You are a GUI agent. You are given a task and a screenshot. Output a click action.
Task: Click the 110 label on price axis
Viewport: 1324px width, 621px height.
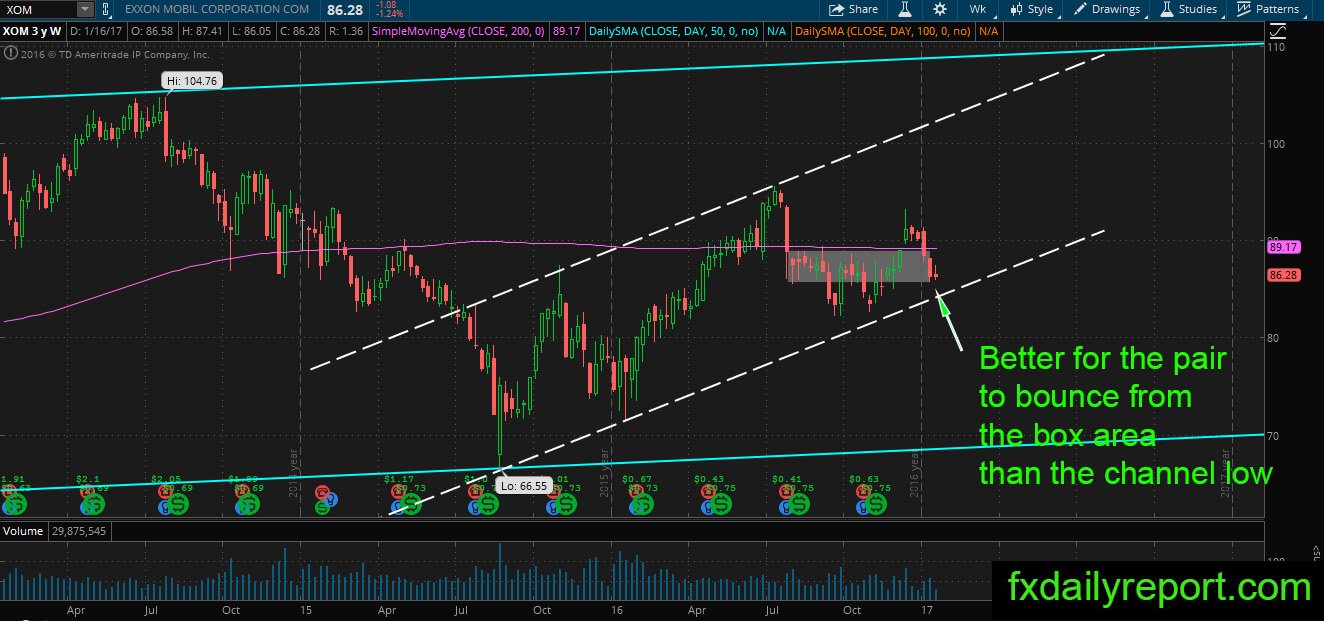(1275, 47)
